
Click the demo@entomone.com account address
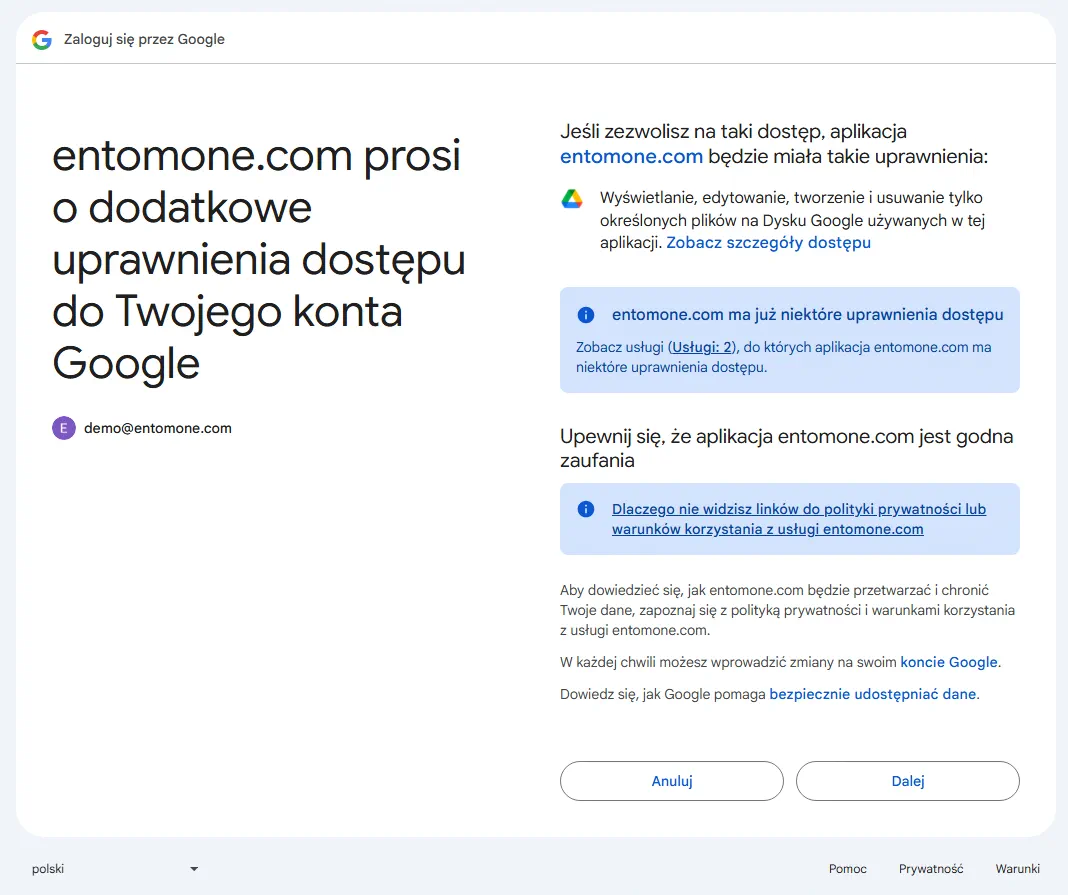click(158, 428)
